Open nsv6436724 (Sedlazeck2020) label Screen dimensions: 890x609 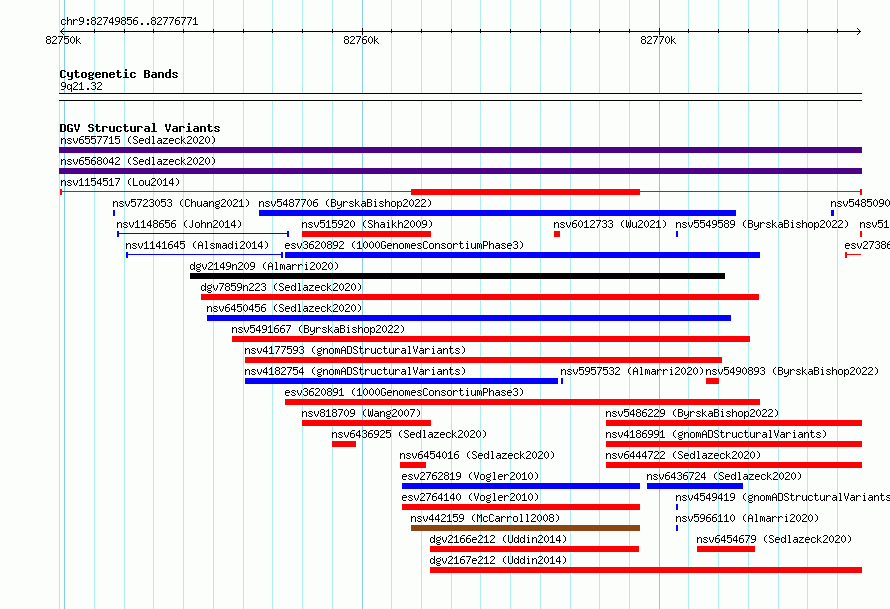[724, 476]
